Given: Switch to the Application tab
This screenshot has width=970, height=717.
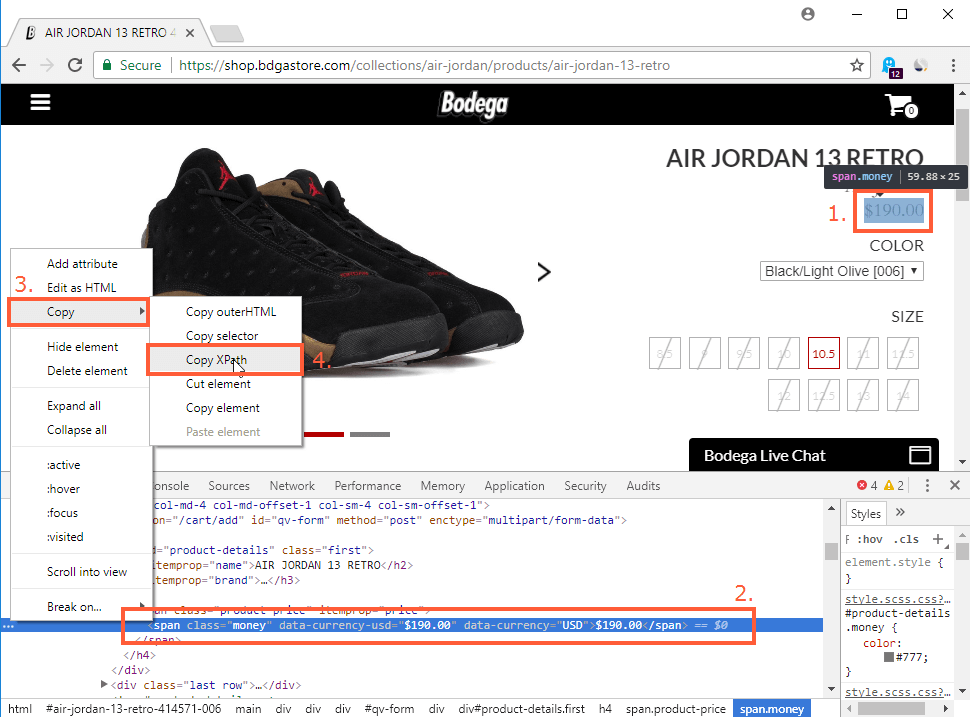Looking at the screenshot, I should click(x=514, y=486).
